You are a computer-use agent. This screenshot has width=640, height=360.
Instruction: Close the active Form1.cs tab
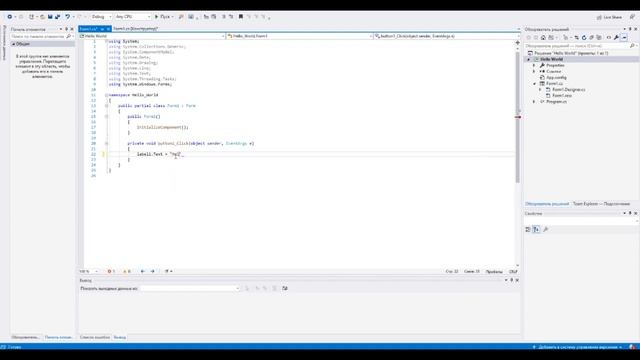pos(108,29)
